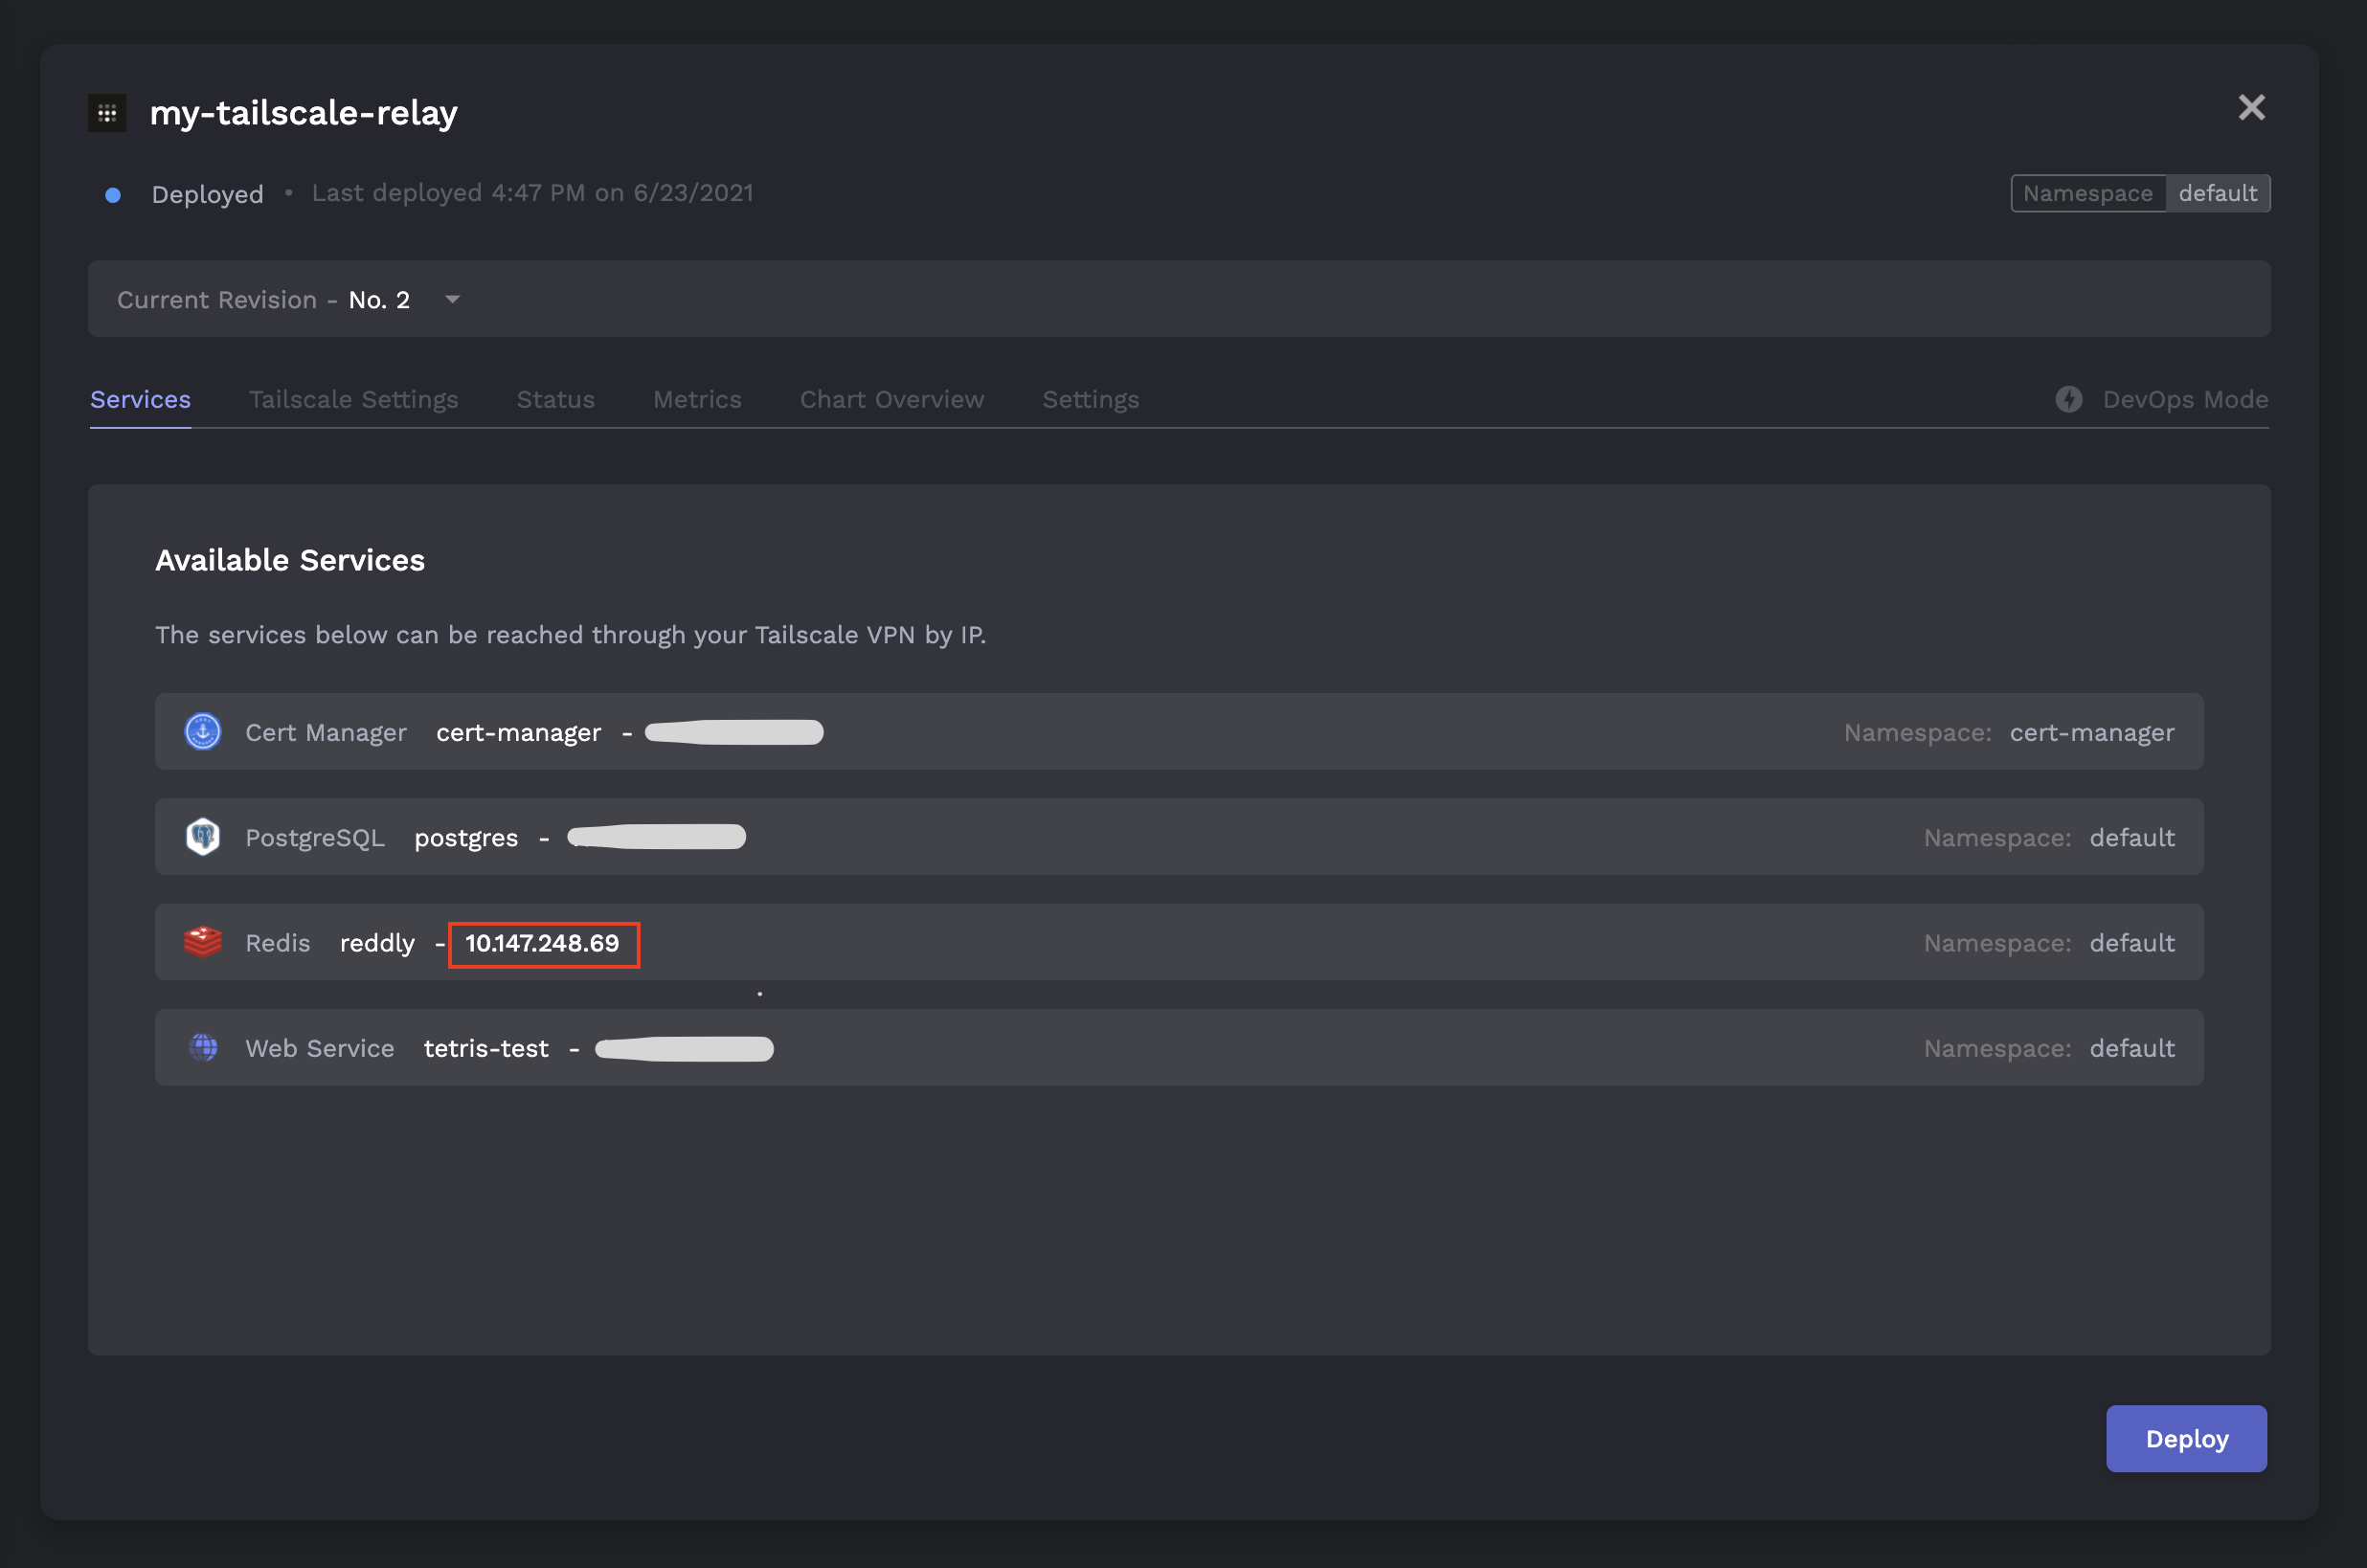This screenshot has height=1568, width=2367.
Task: Open the Status tab
Action: [555, 399]
